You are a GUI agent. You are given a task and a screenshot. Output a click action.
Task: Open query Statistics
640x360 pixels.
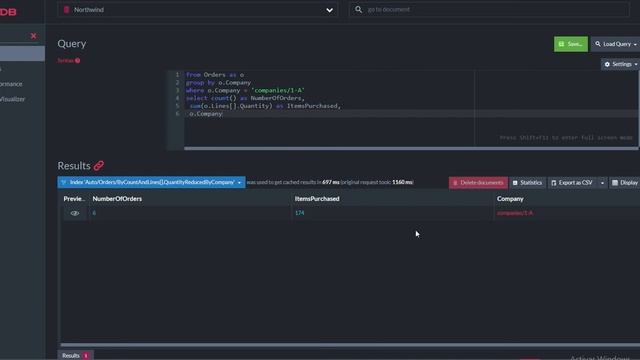[527, 182]
